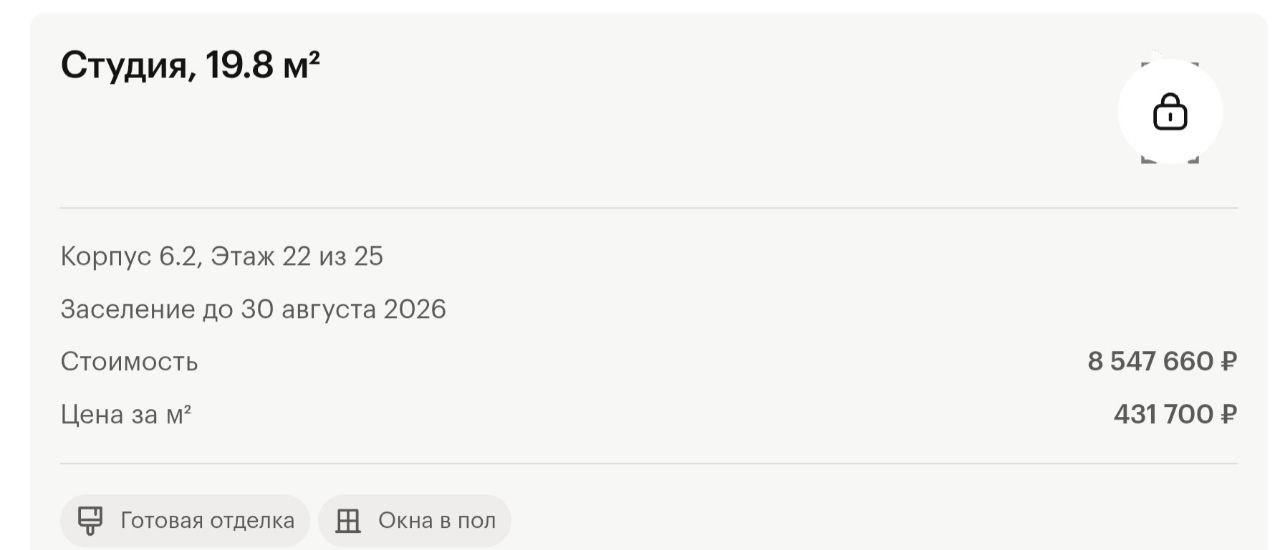The height and width of the screenshot is (550, 1280).
Task: Click the '30 августа 2026' date
Action: [343, 309]
